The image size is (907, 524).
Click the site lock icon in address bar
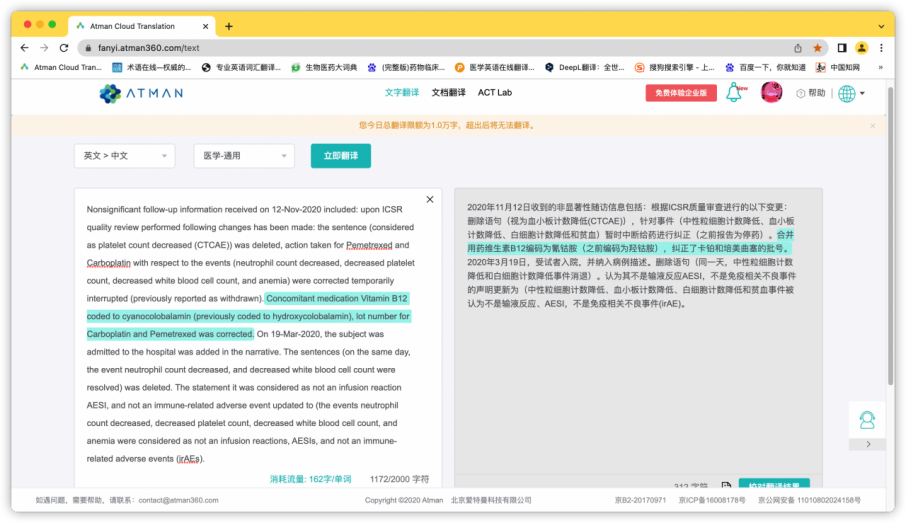click(x=88, y=48)
